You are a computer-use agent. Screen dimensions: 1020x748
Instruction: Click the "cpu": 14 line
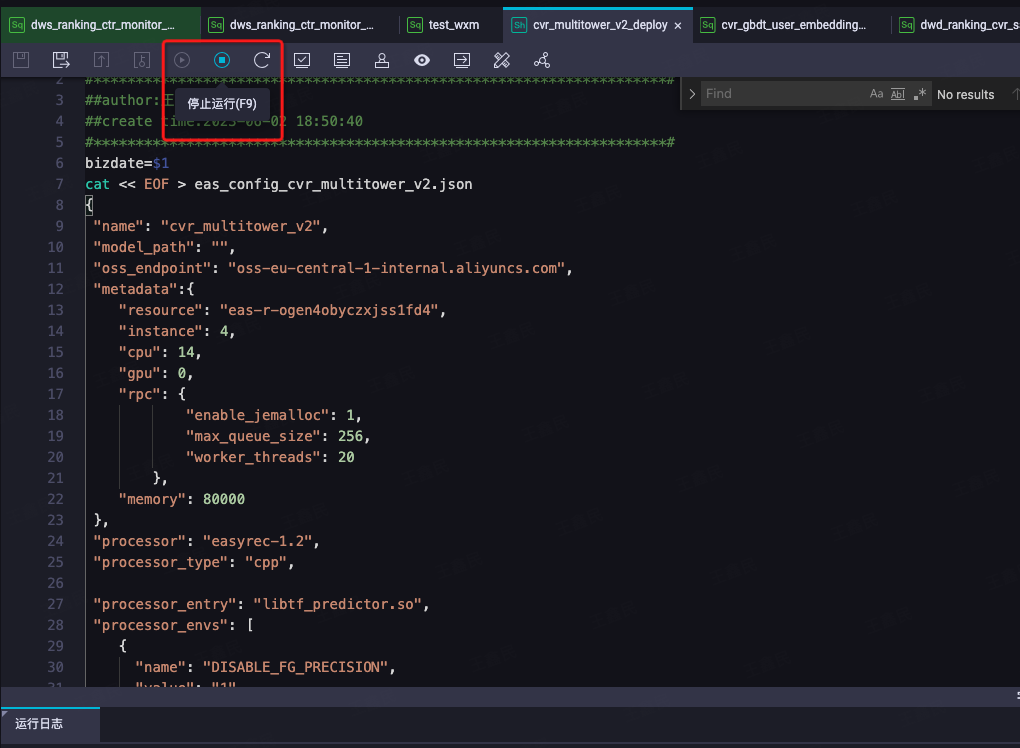click(160, 352)
